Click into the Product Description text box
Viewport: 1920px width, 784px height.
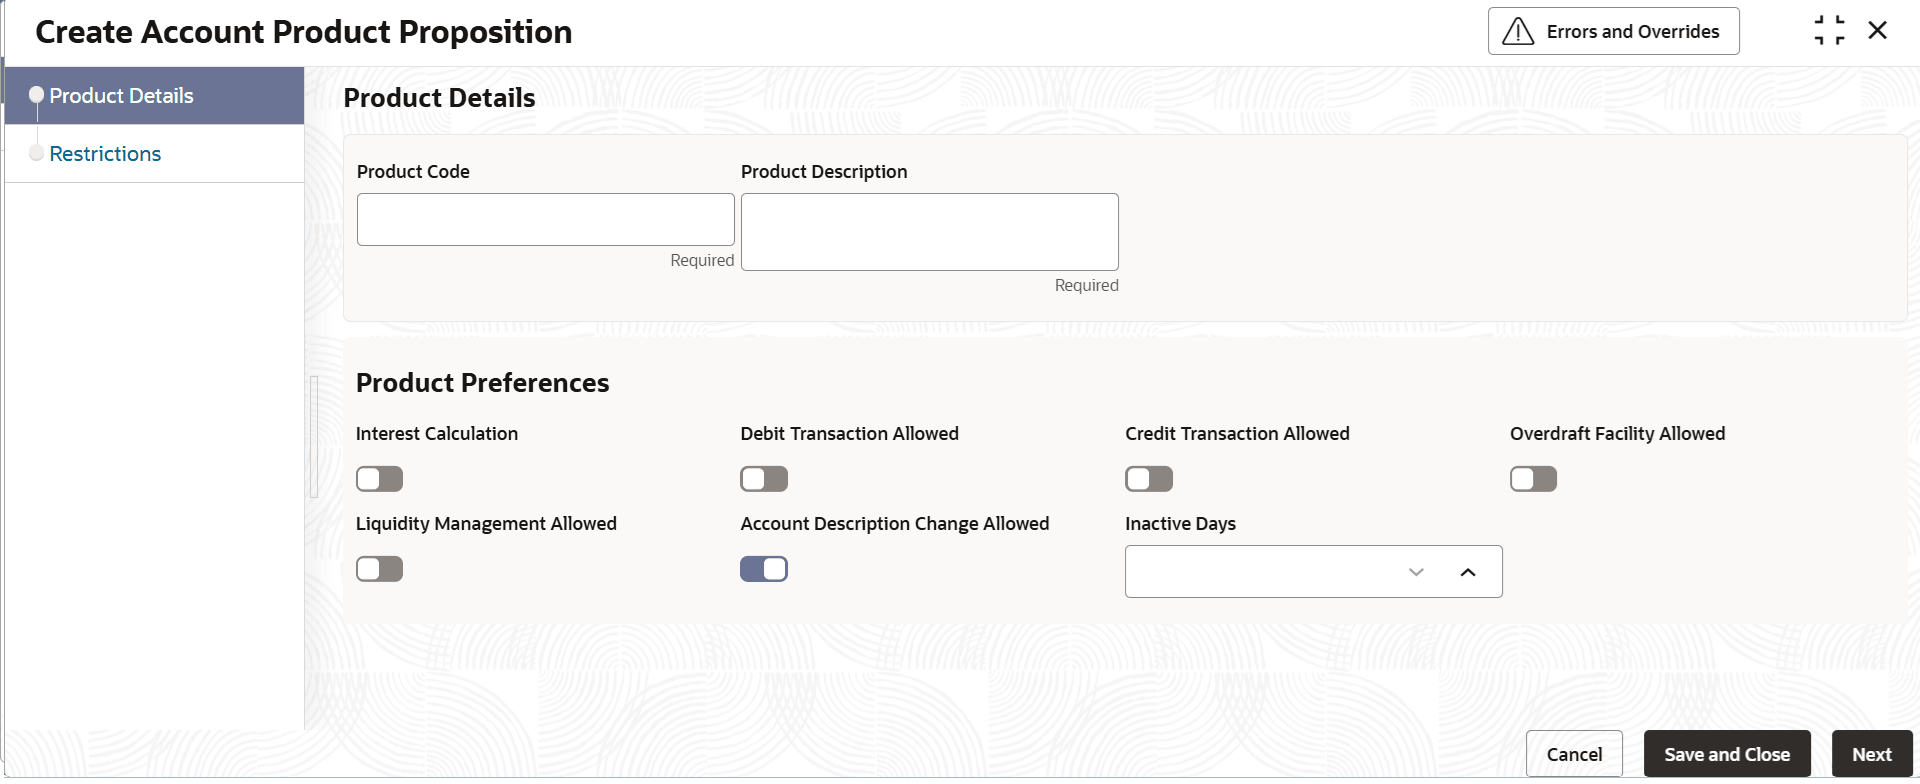929,232
